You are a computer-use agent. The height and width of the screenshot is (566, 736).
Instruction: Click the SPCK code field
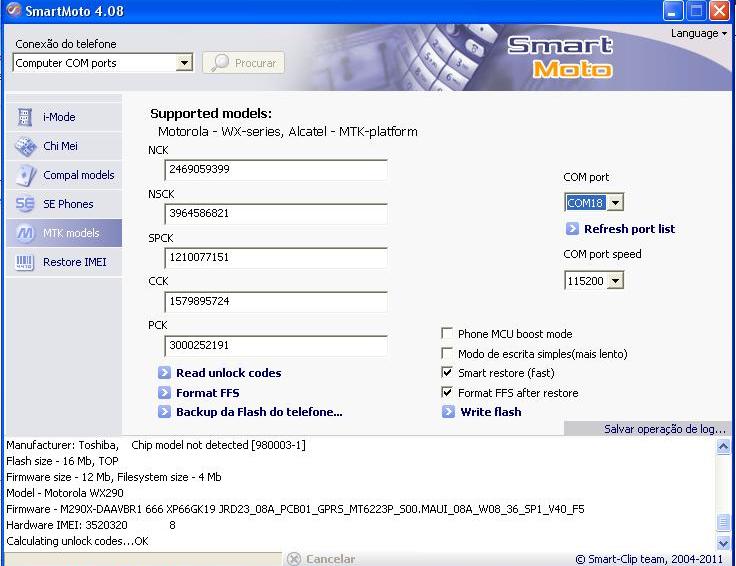(276, 258)
